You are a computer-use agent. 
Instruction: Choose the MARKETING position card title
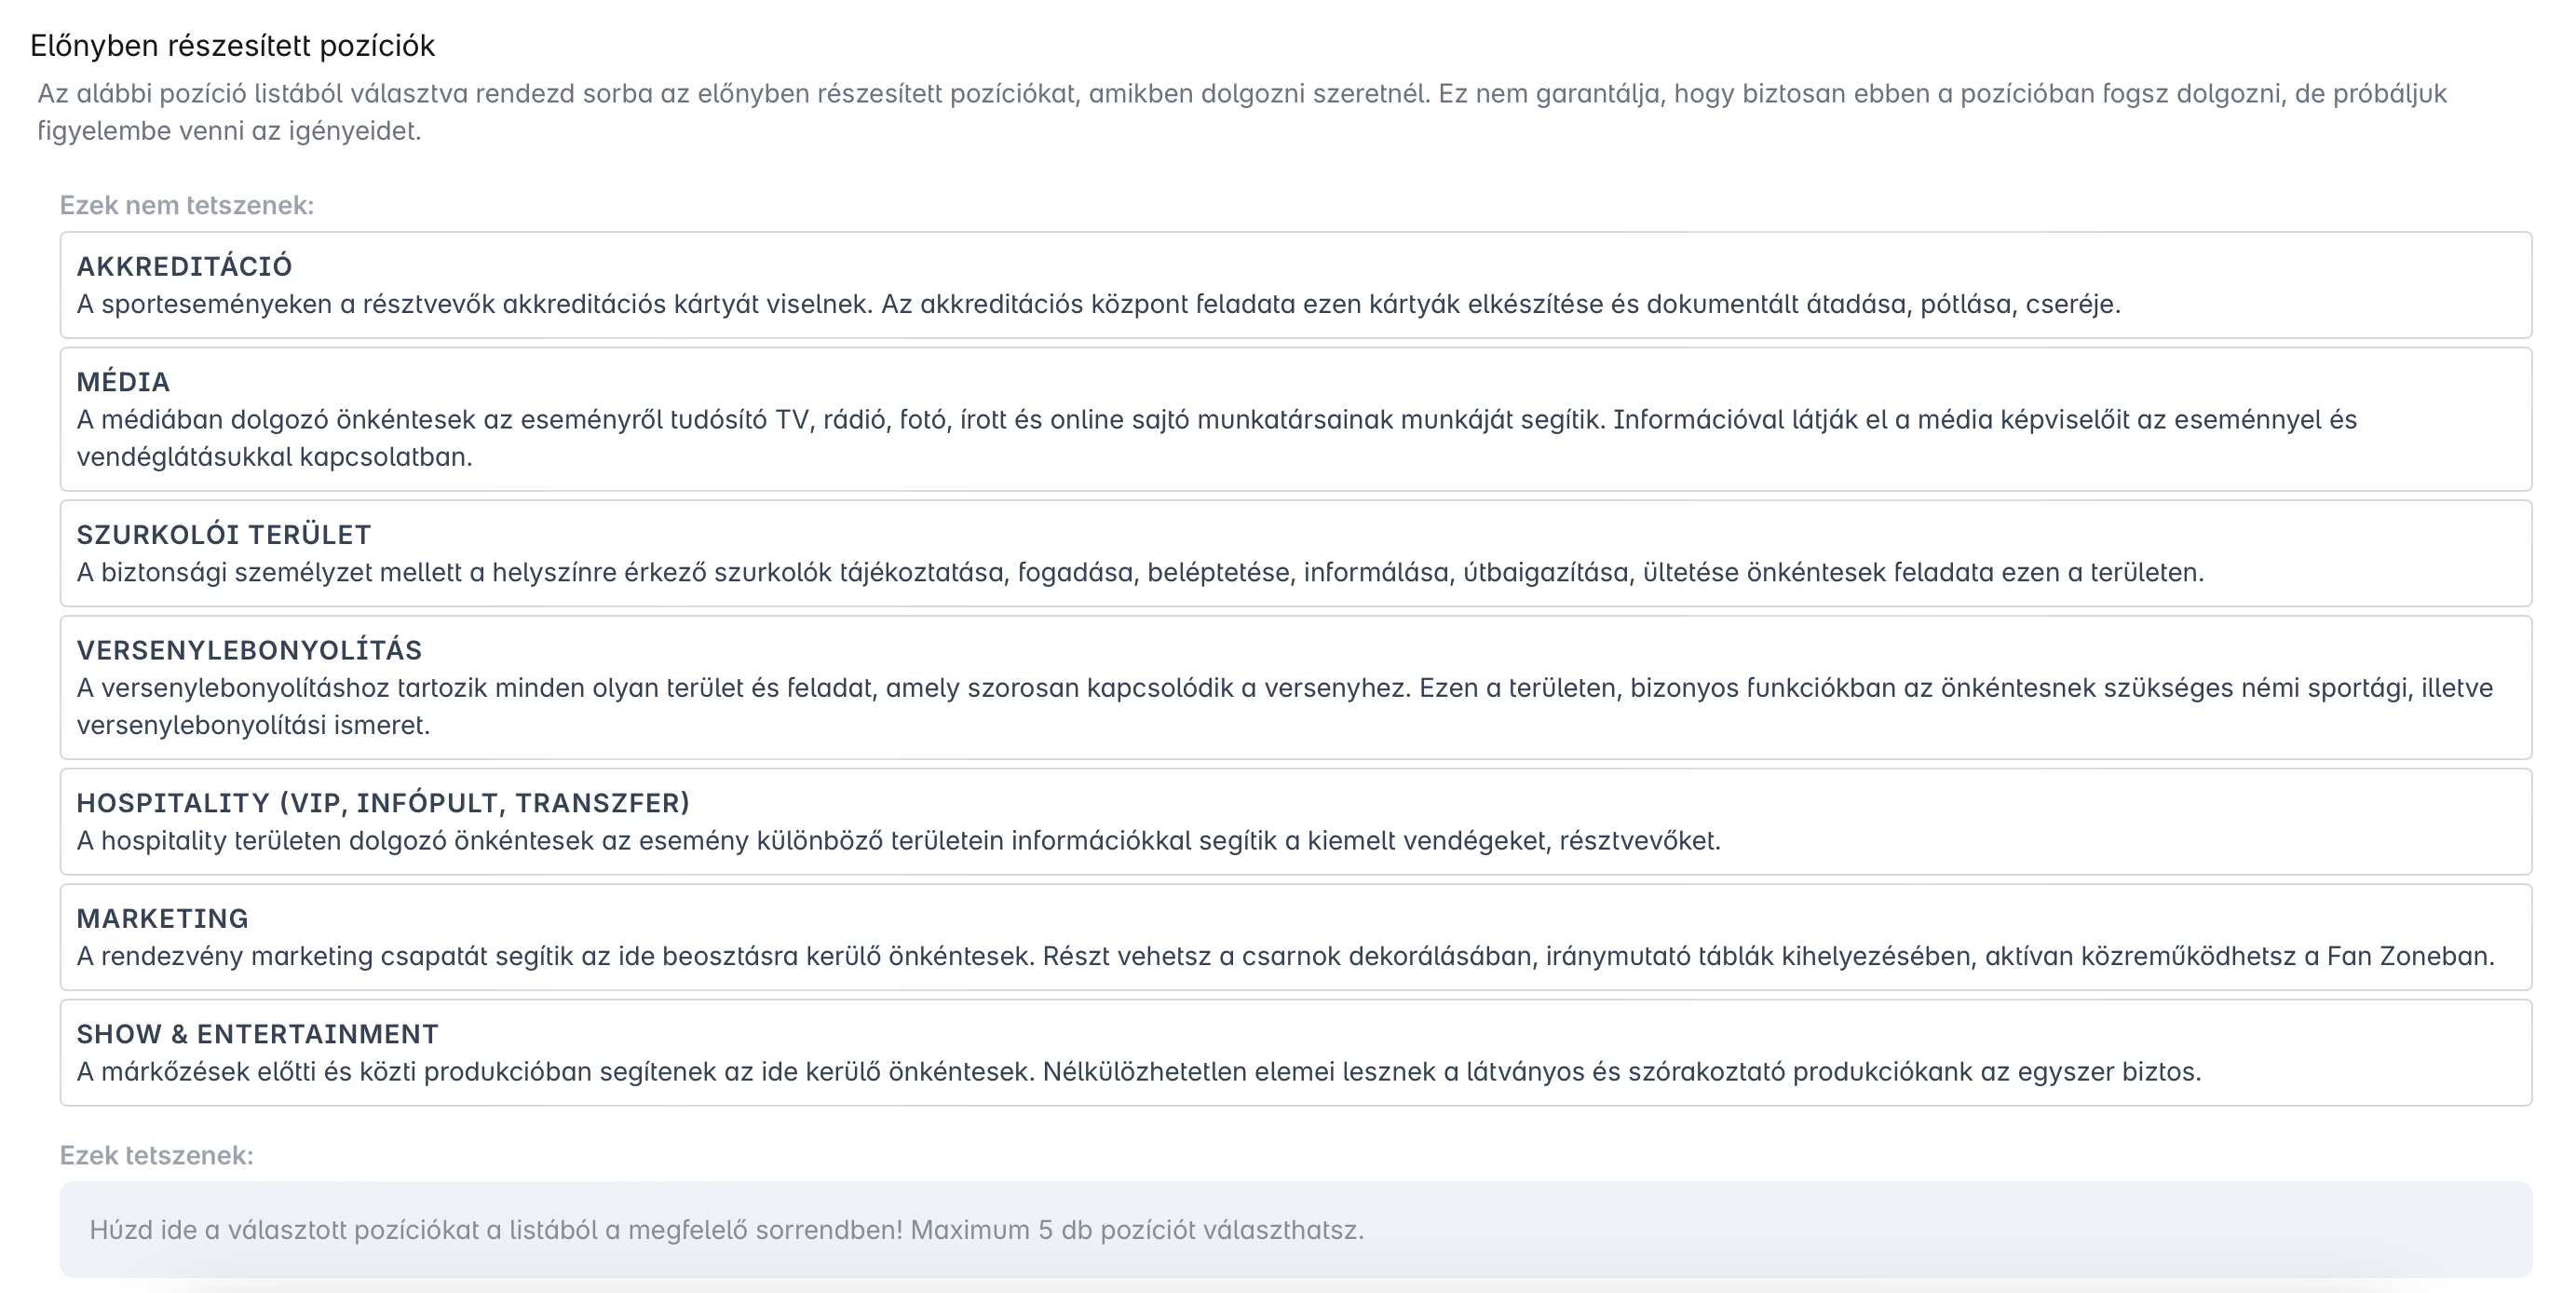point(162,918)
